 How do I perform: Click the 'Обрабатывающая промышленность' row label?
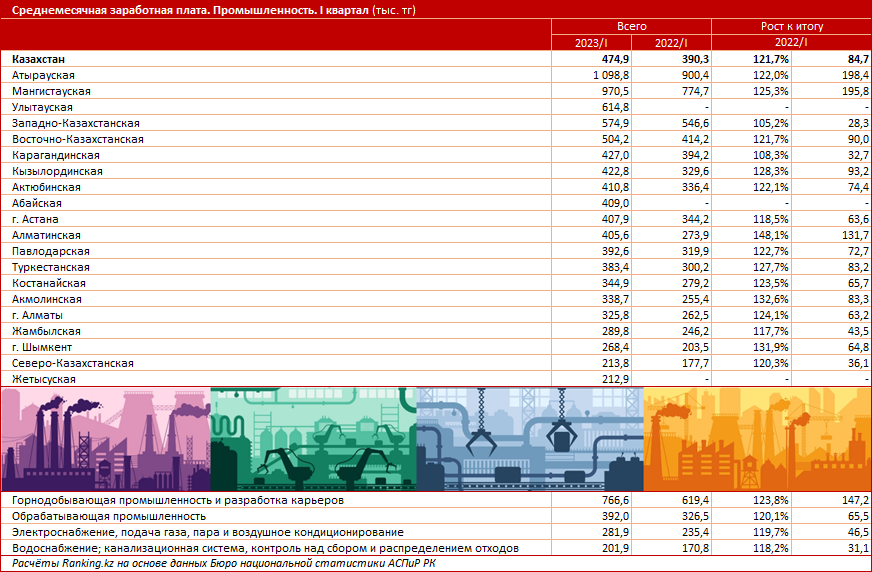point(109,516)
